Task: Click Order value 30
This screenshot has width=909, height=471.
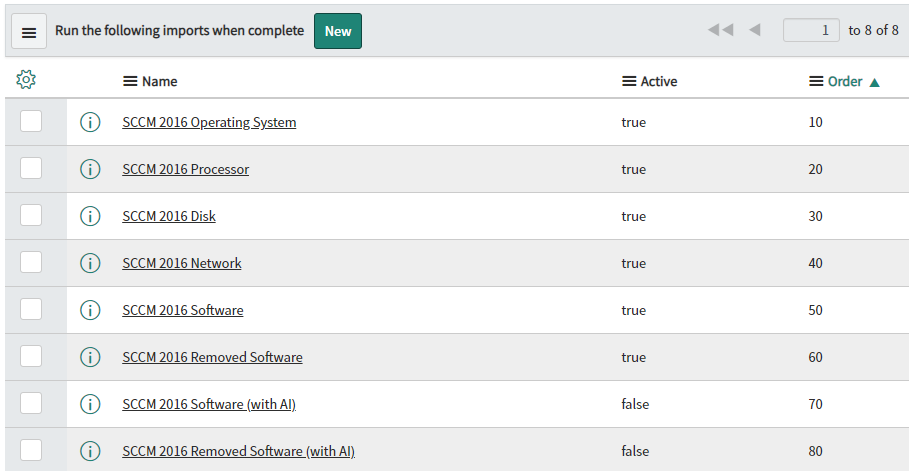Action: 815,216
